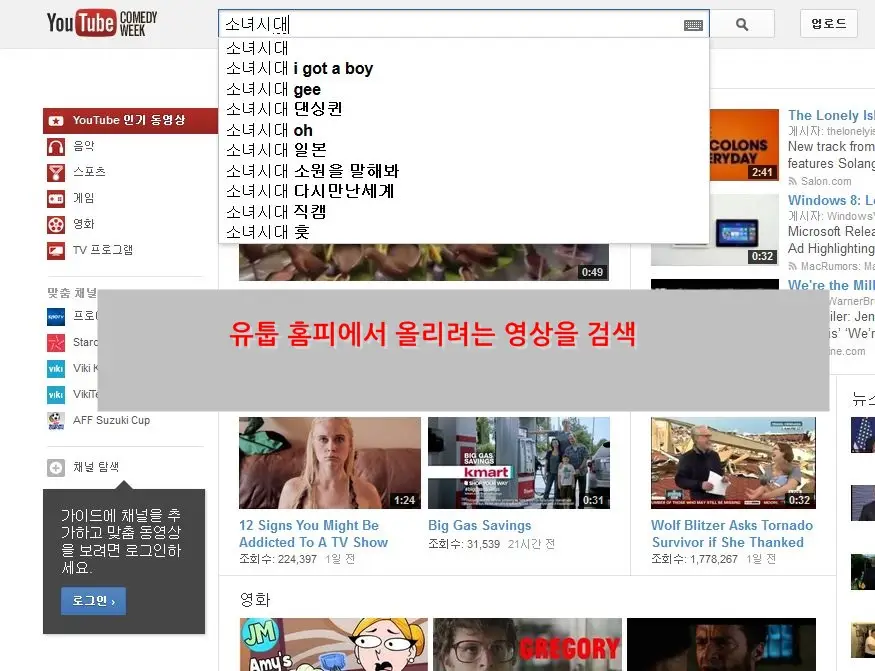This screenshot has height=671, width=875.
Task: Click the blue 로그인 button
Action: (93, 601)
